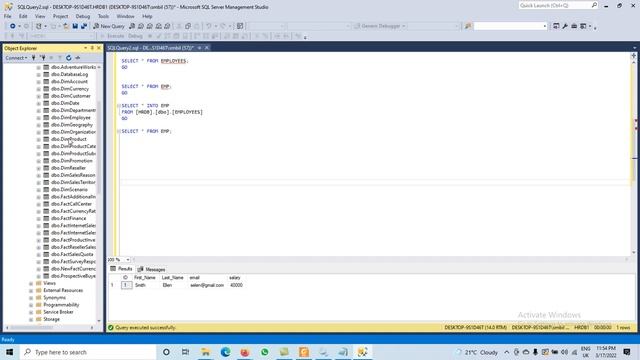Click the Undo icon in the toolbar
640x360 pixels.
click(209, 26)
